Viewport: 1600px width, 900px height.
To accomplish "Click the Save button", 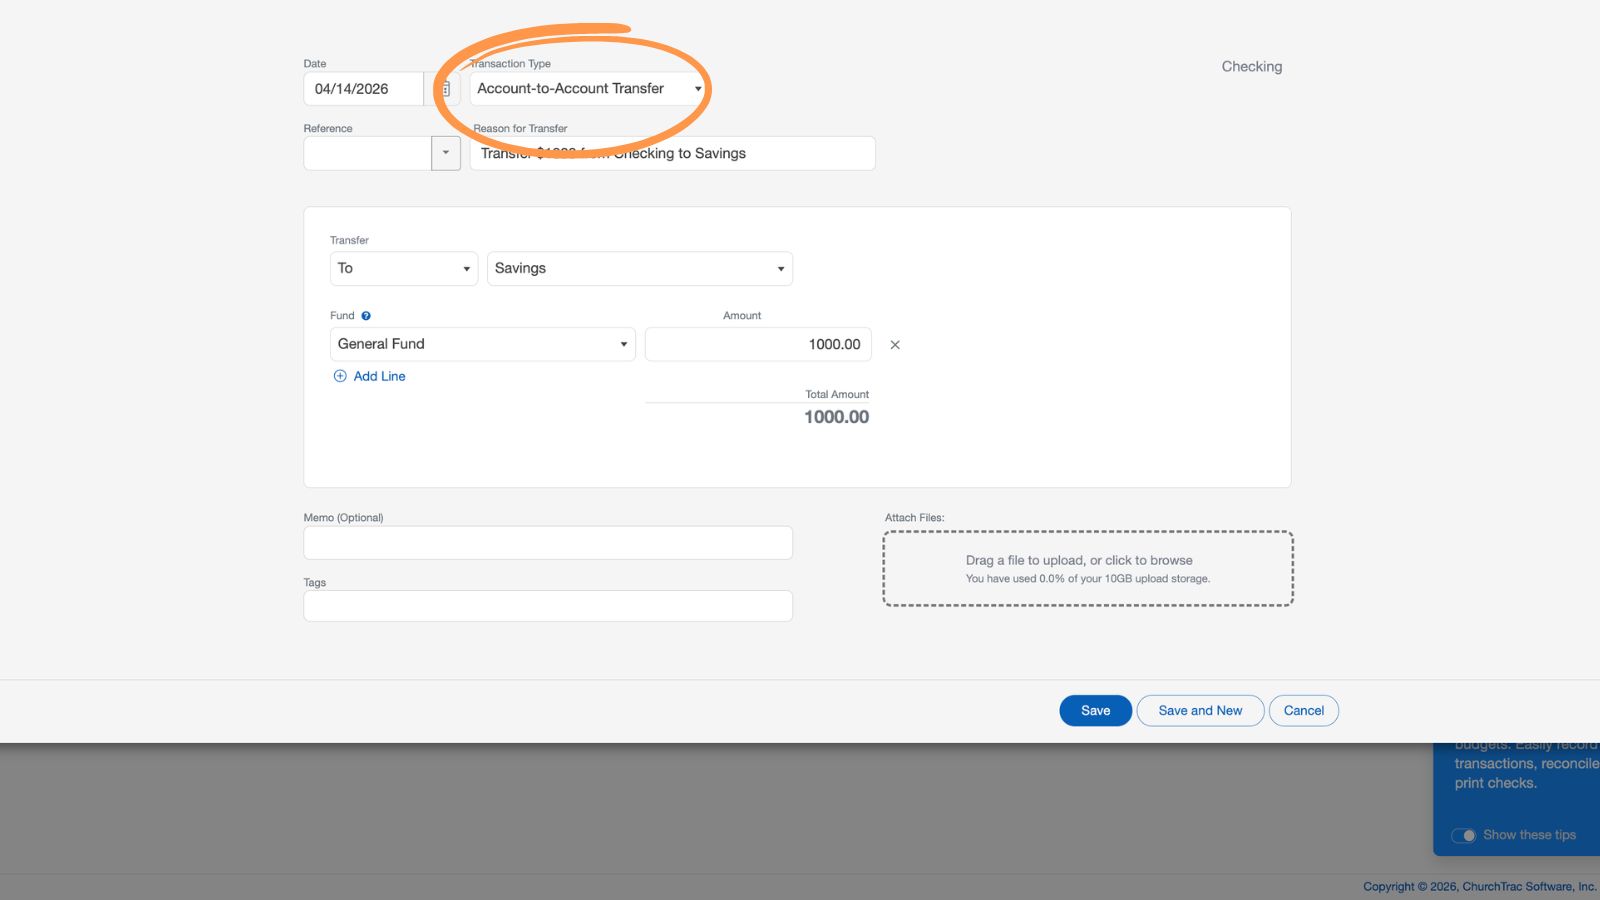I will click(x=1095, y=710).
